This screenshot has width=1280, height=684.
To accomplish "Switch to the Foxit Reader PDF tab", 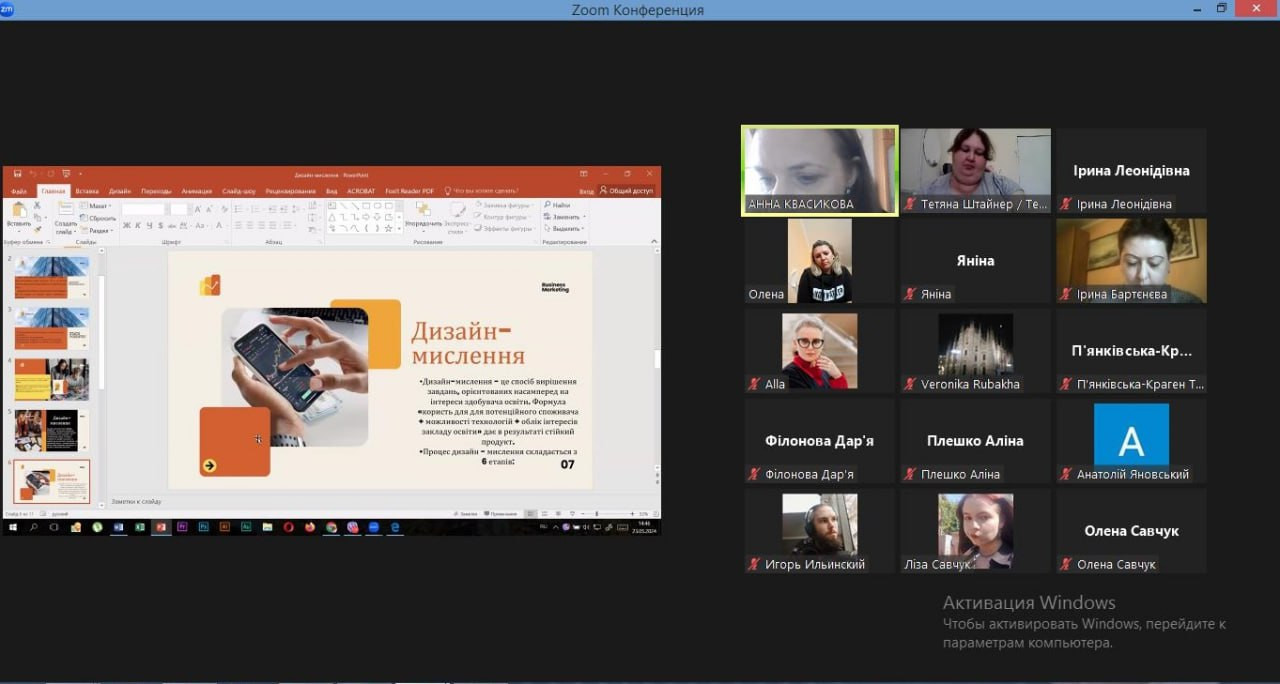I will coord(409,191).
